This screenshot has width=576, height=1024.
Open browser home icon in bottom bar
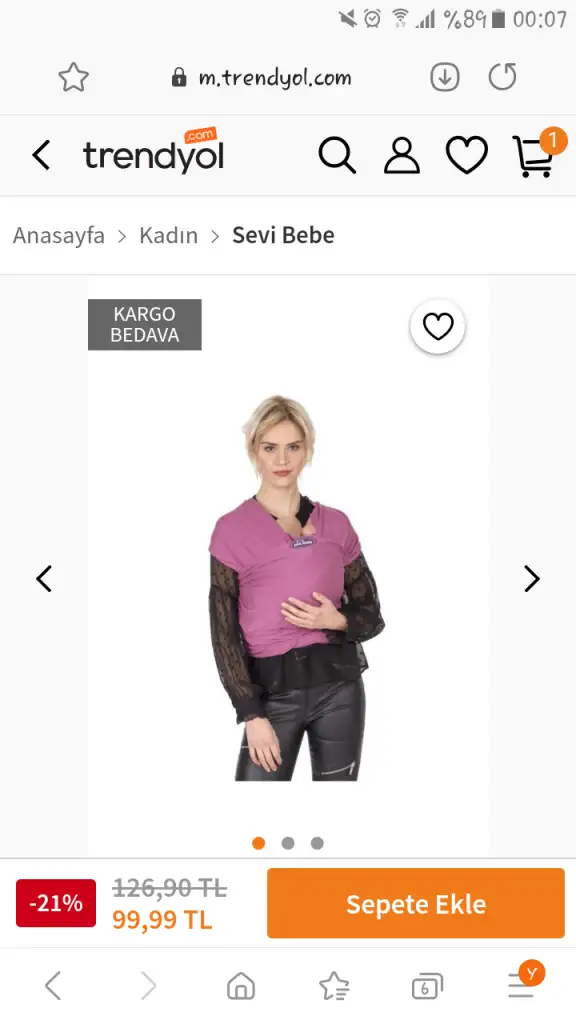pos(241,985)
